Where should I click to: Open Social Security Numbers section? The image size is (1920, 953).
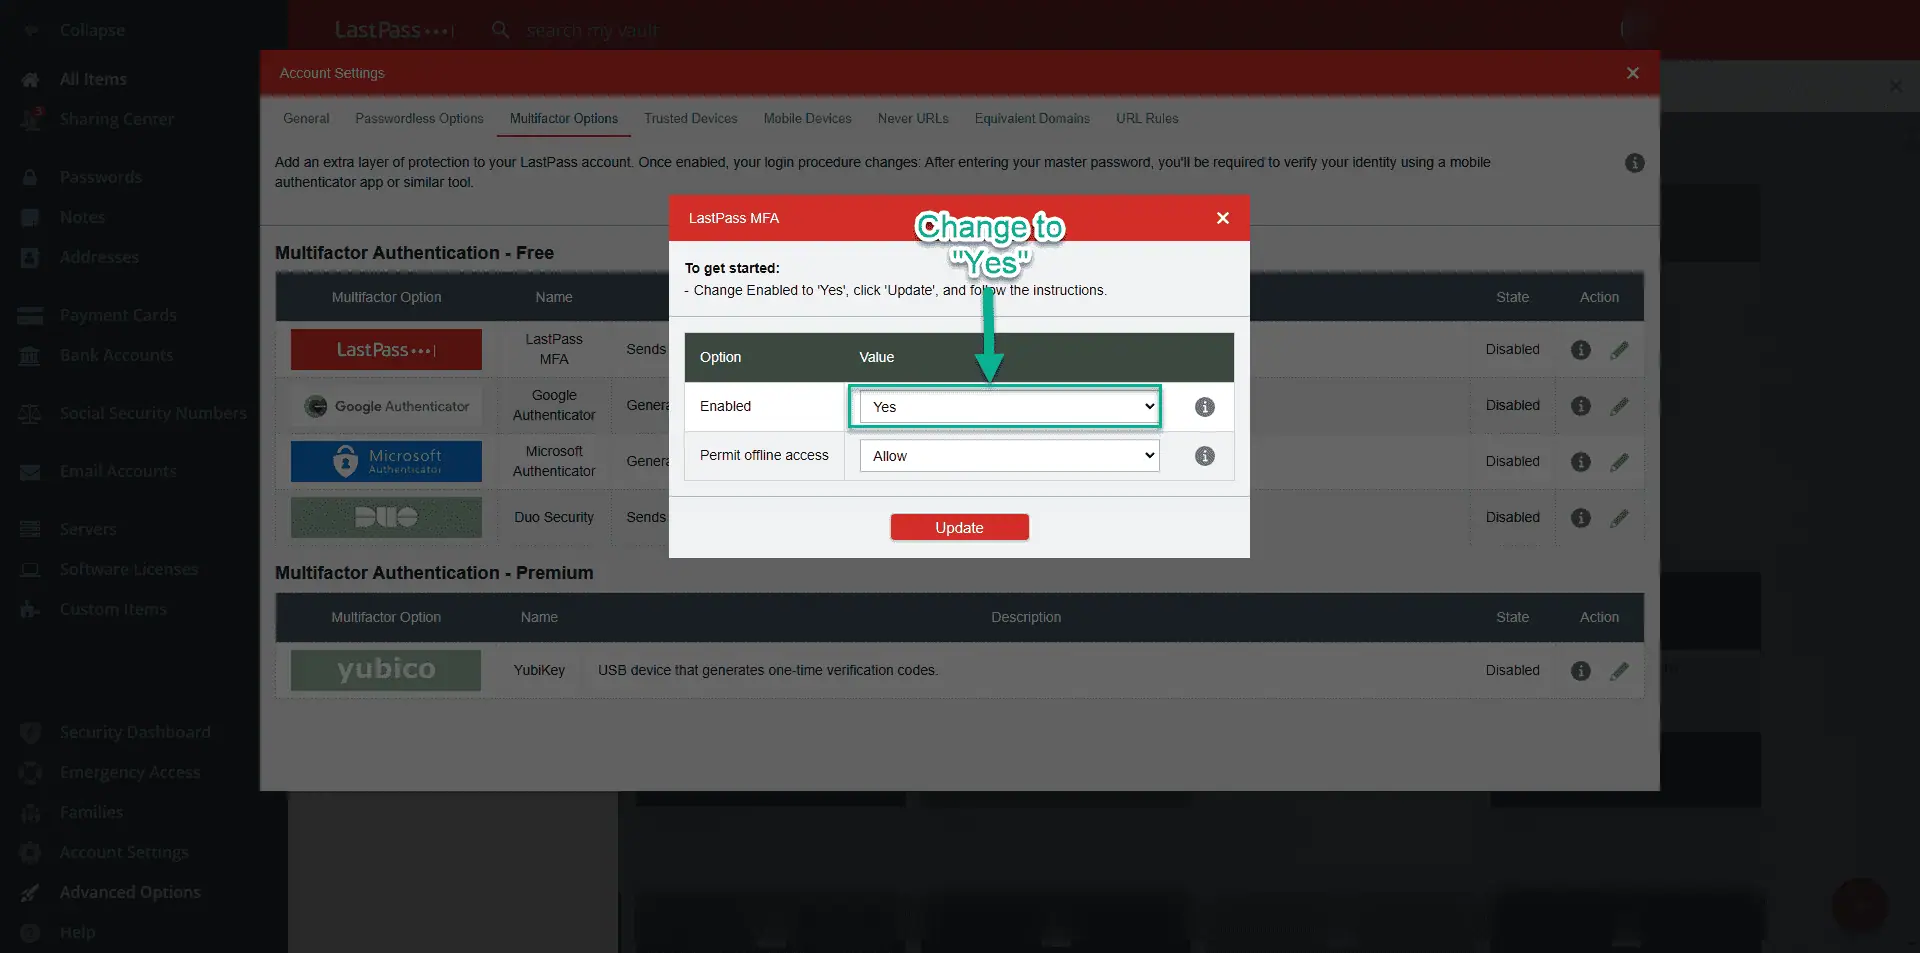click(153, 413)
